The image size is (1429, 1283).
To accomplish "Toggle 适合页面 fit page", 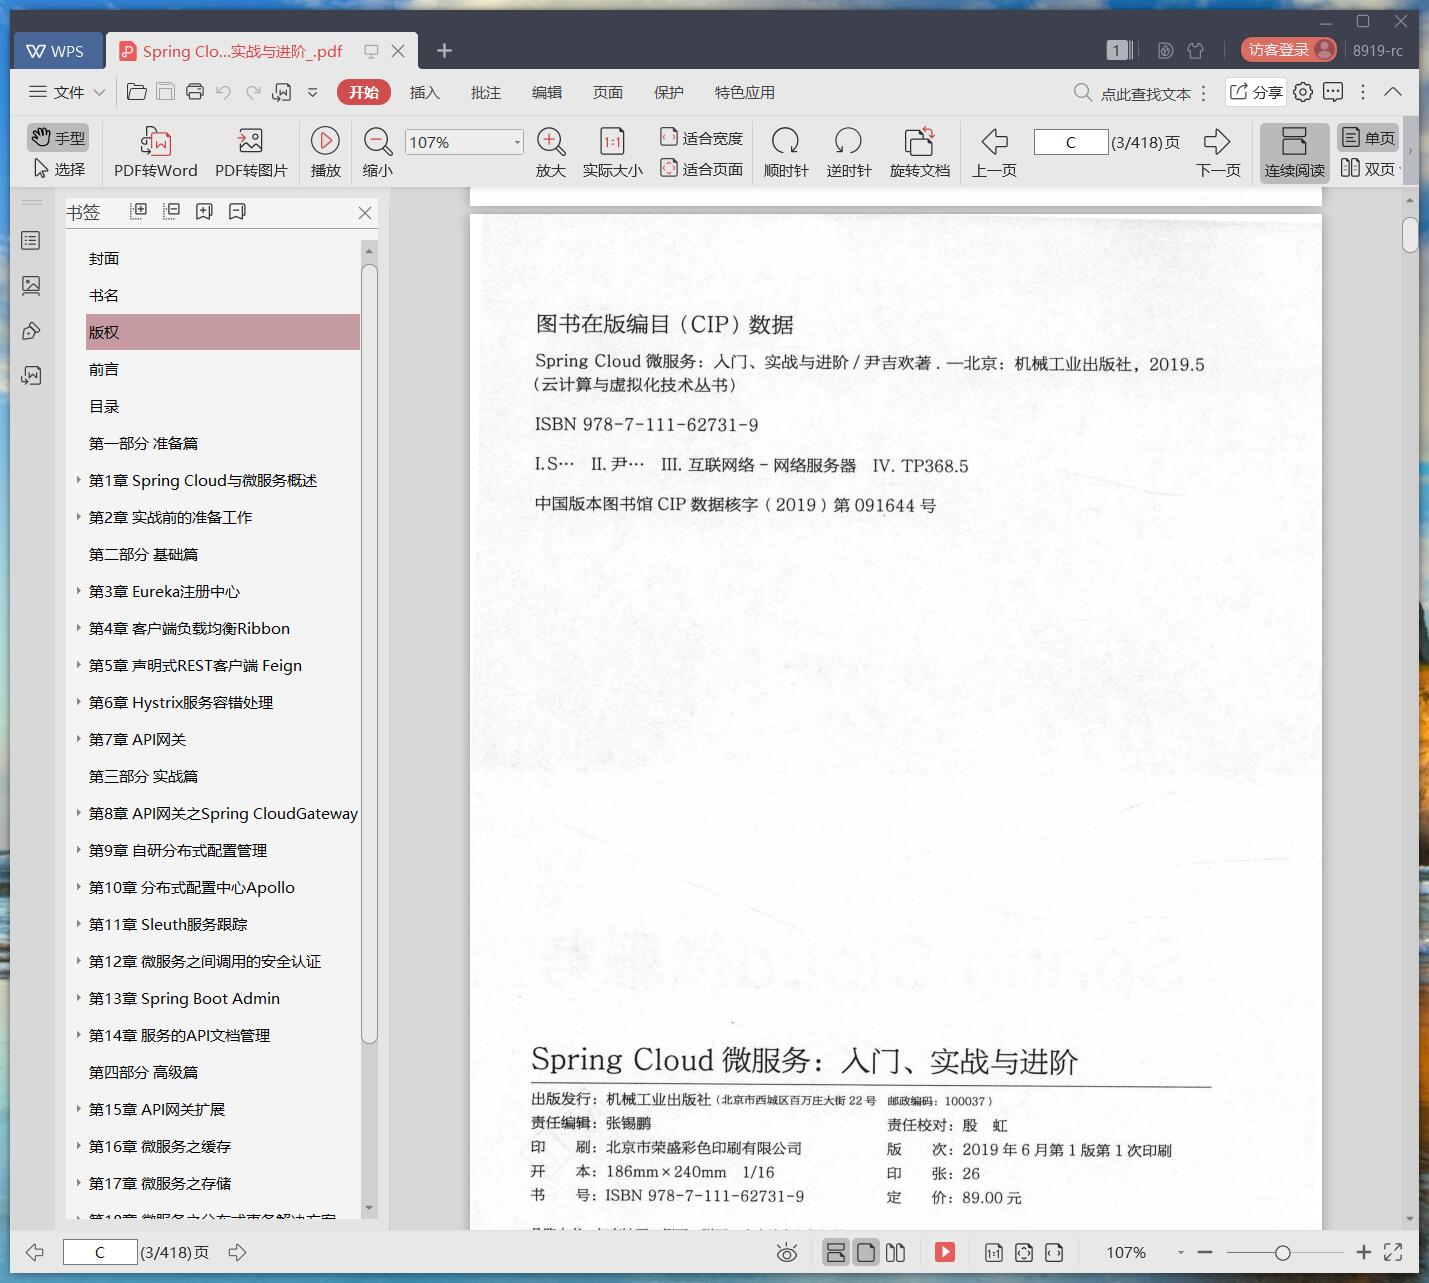I will (701, 169).
